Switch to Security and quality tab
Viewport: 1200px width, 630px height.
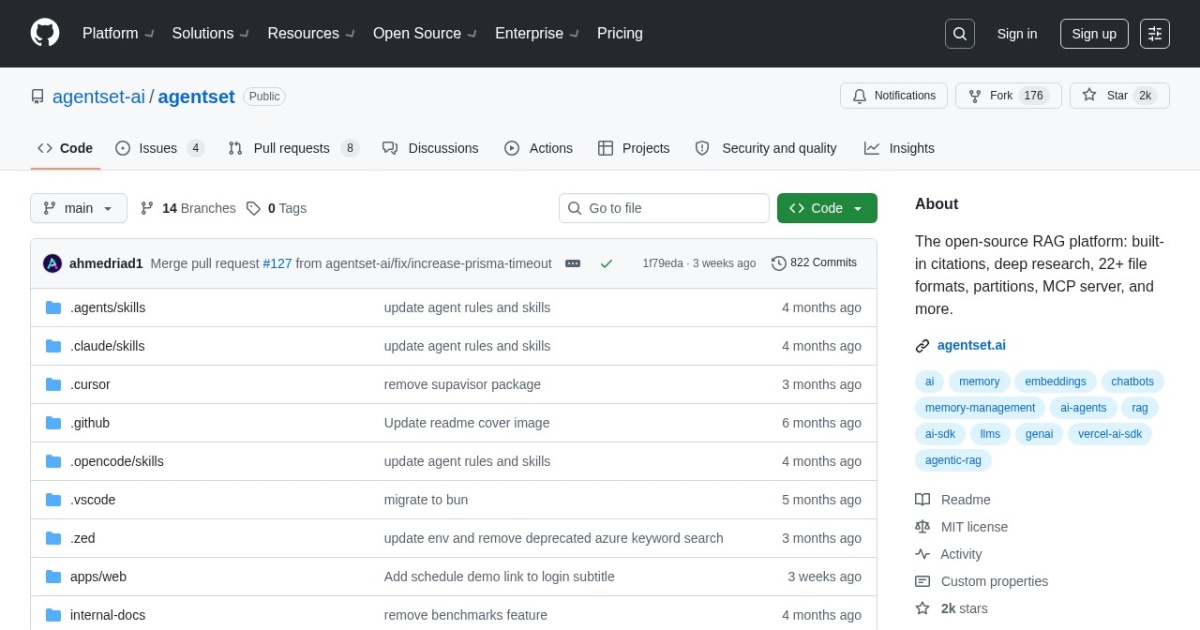click(766, 148)
